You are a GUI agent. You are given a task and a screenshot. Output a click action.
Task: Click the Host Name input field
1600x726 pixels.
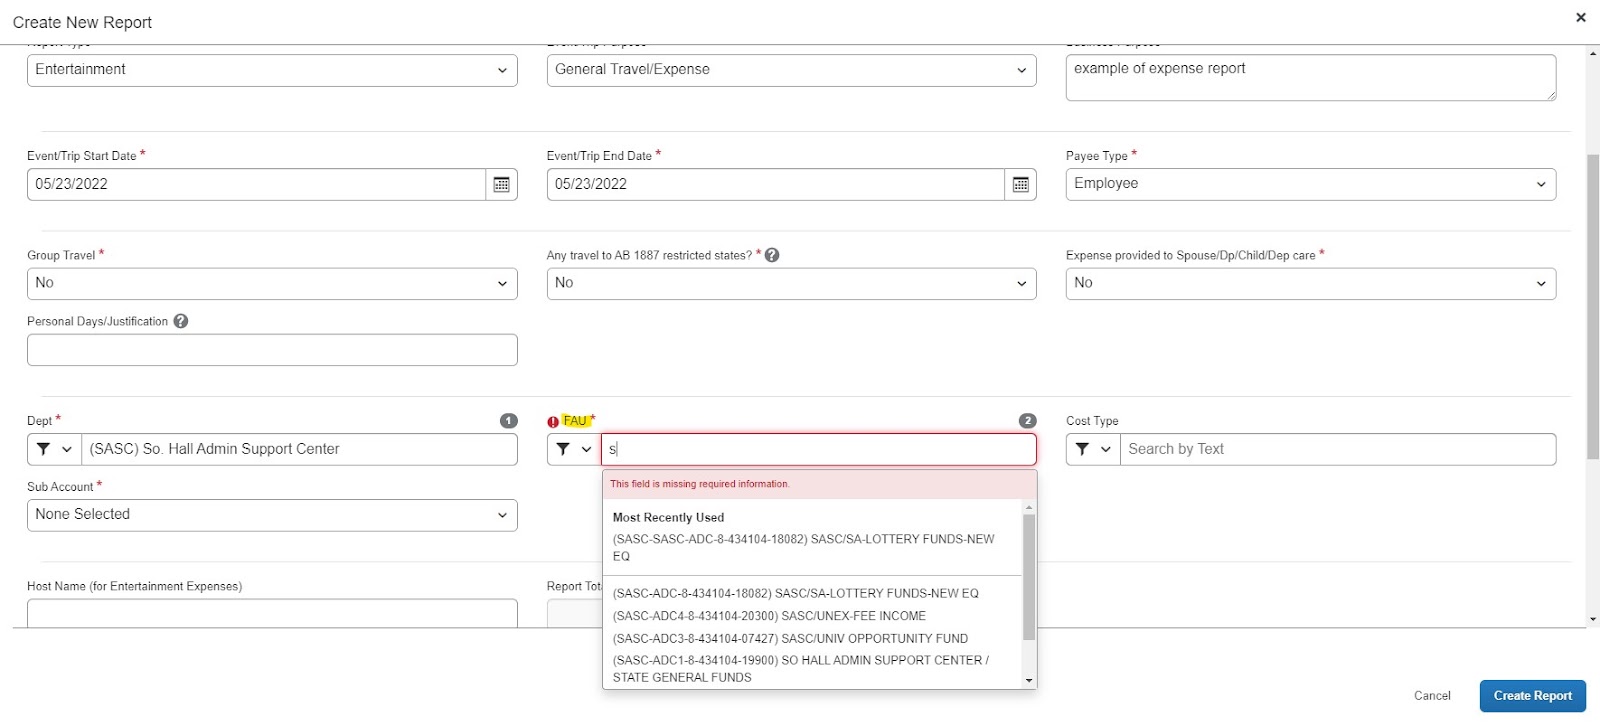[x=272, y=613]
